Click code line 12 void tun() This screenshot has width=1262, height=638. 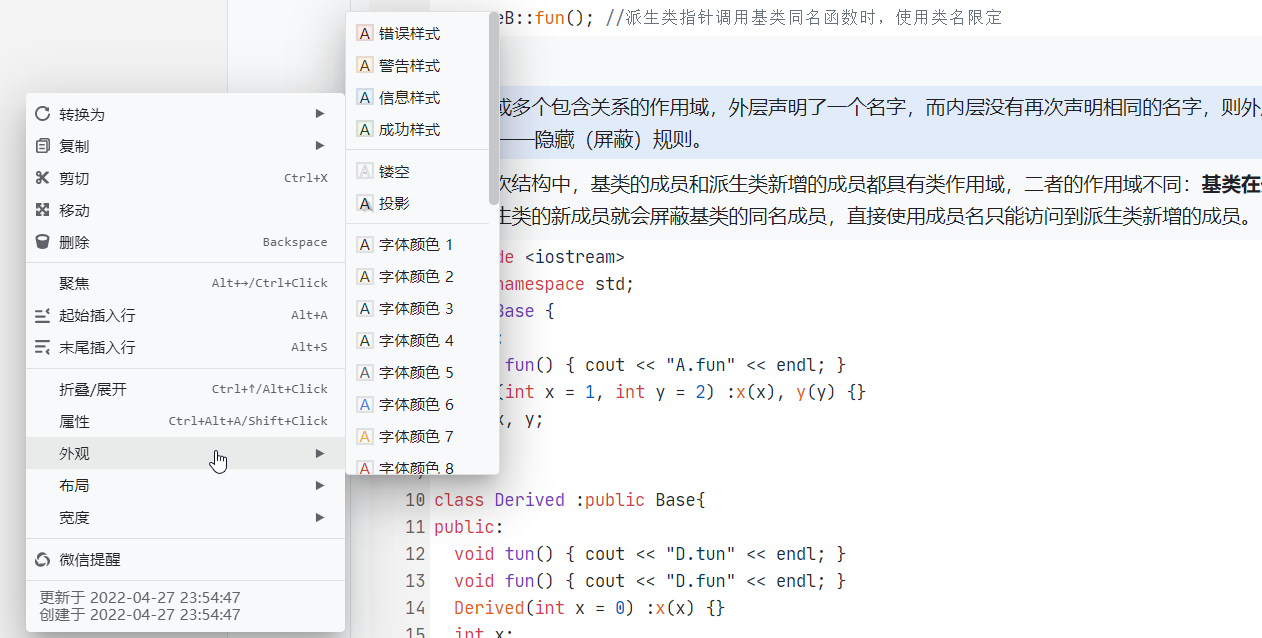pyautogui.click(x=649, y=554)
